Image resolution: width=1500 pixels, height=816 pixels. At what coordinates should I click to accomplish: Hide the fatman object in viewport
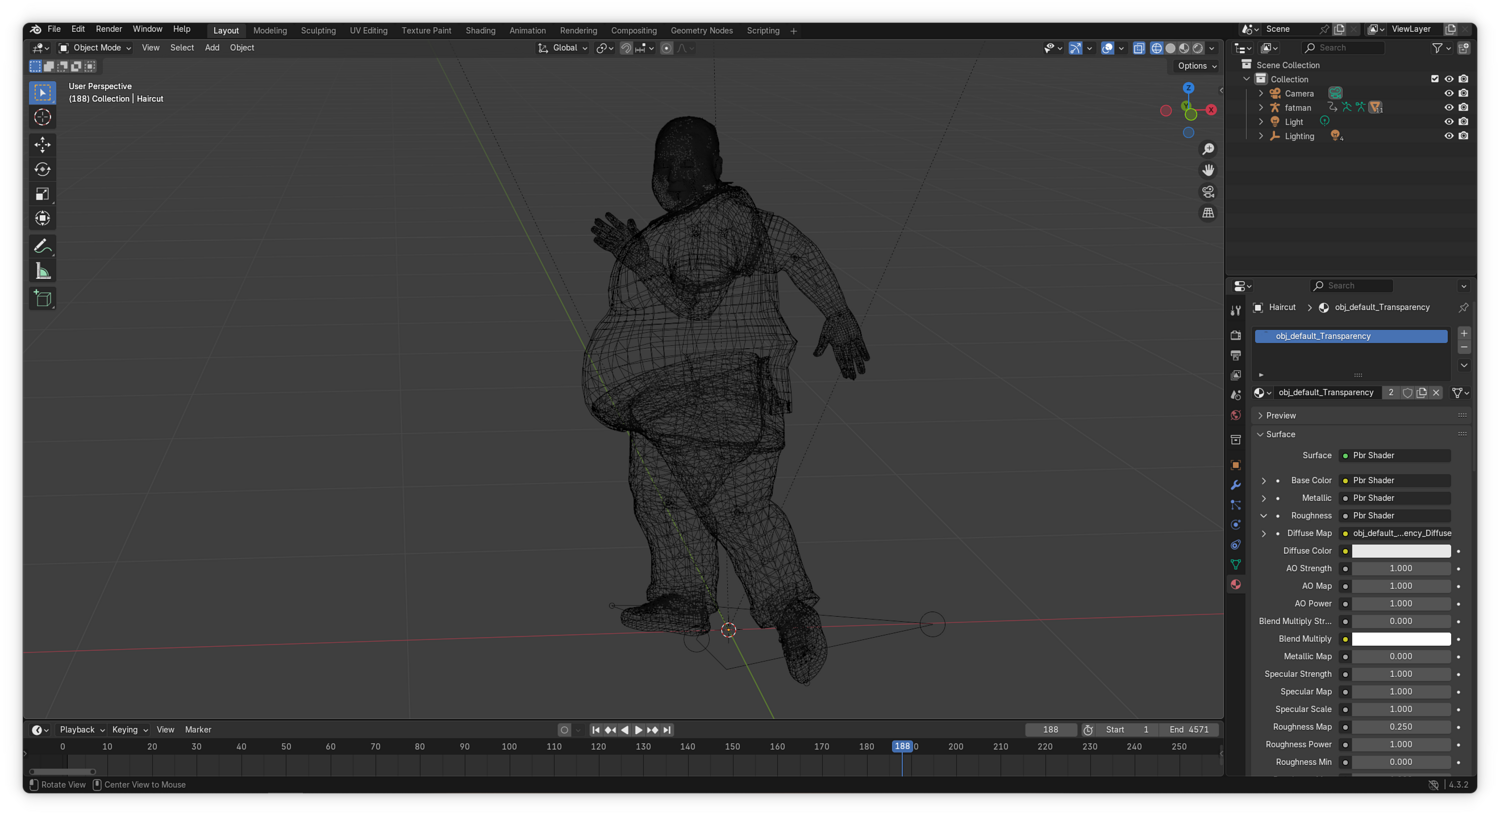point(1448,107)
